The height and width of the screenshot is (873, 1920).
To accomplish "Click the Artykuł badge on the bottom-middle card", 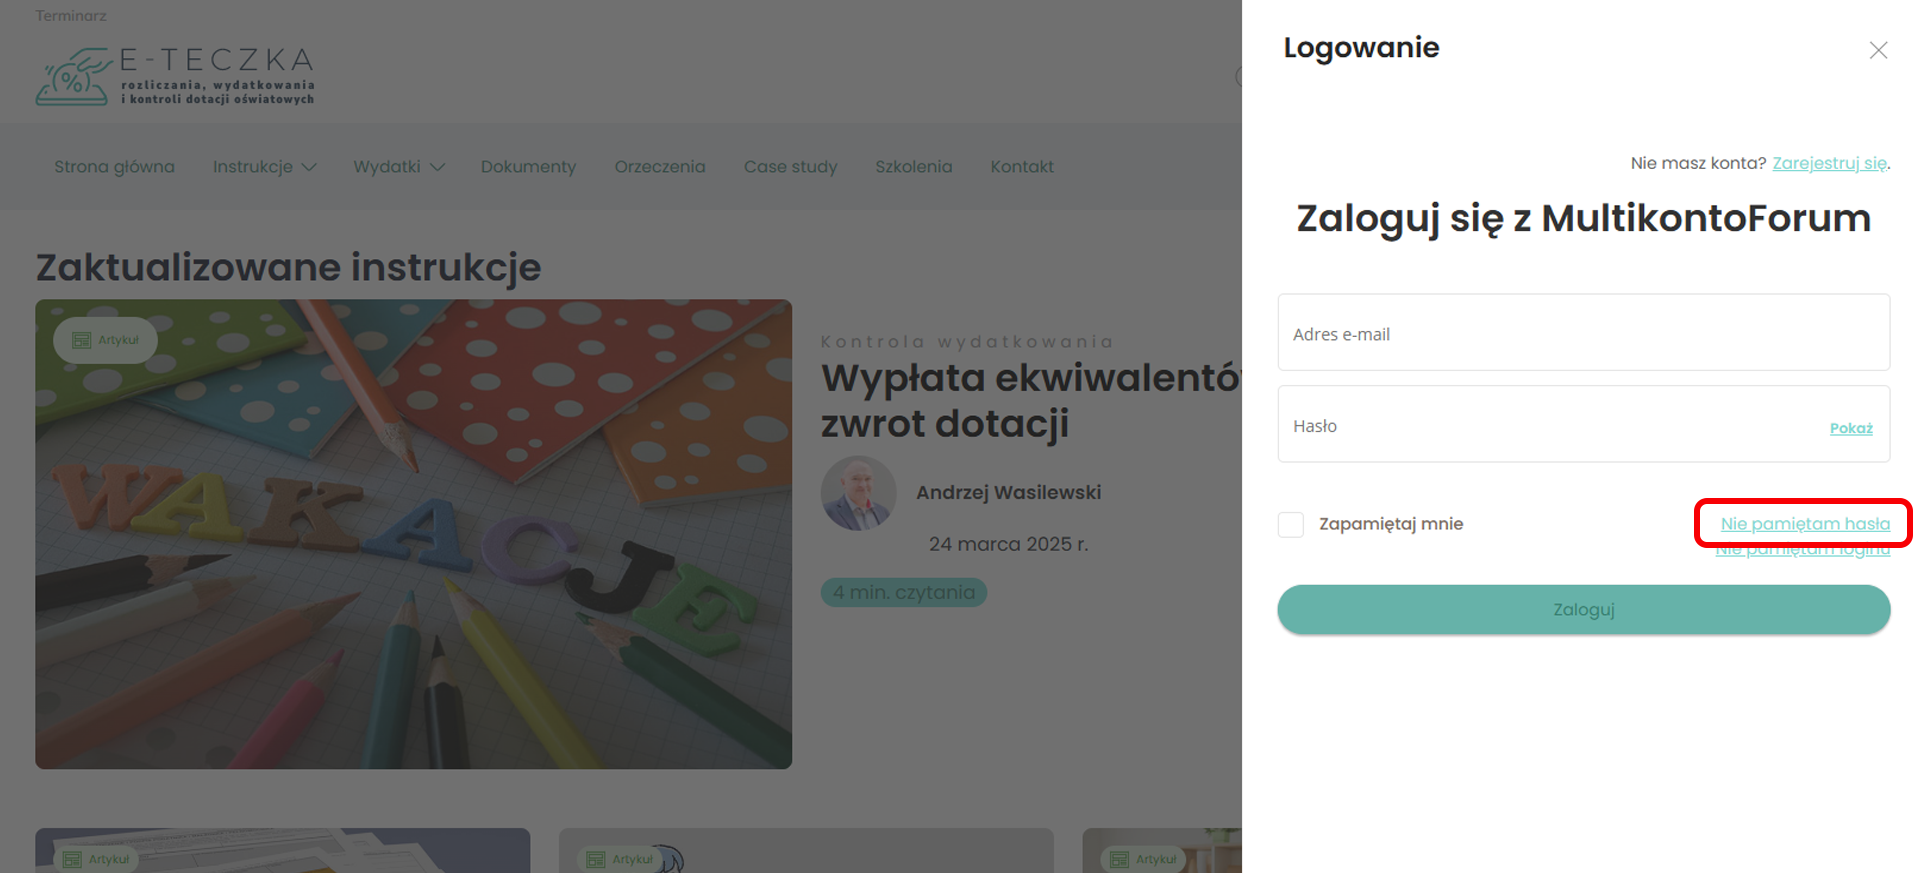I will coord(621,859).
